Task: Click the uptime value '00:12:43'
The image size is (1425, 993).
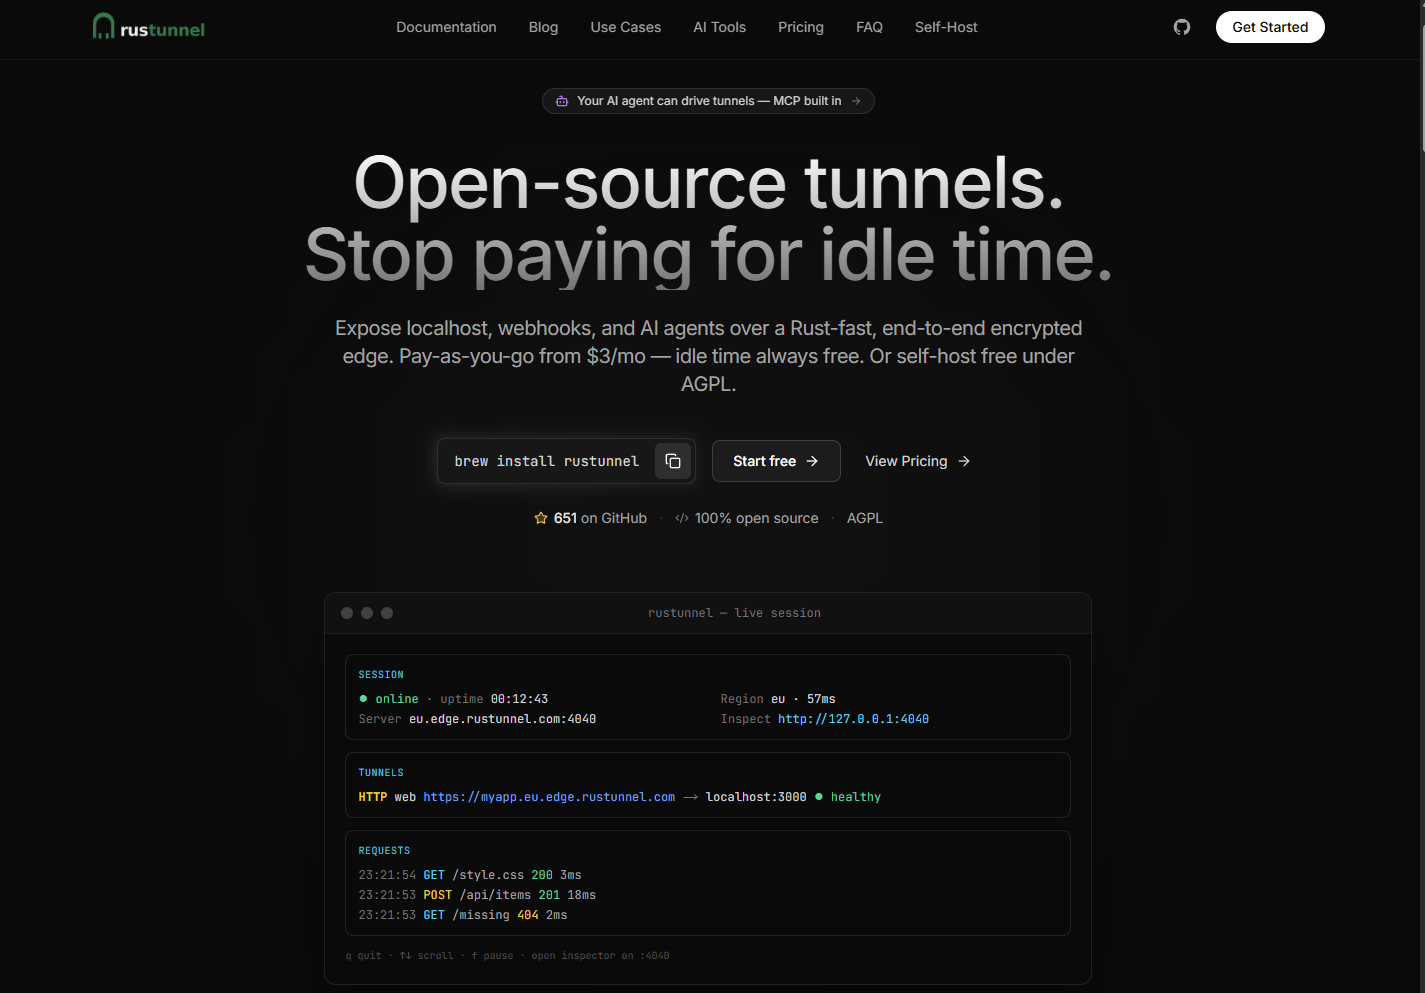Action: [519, 699]
